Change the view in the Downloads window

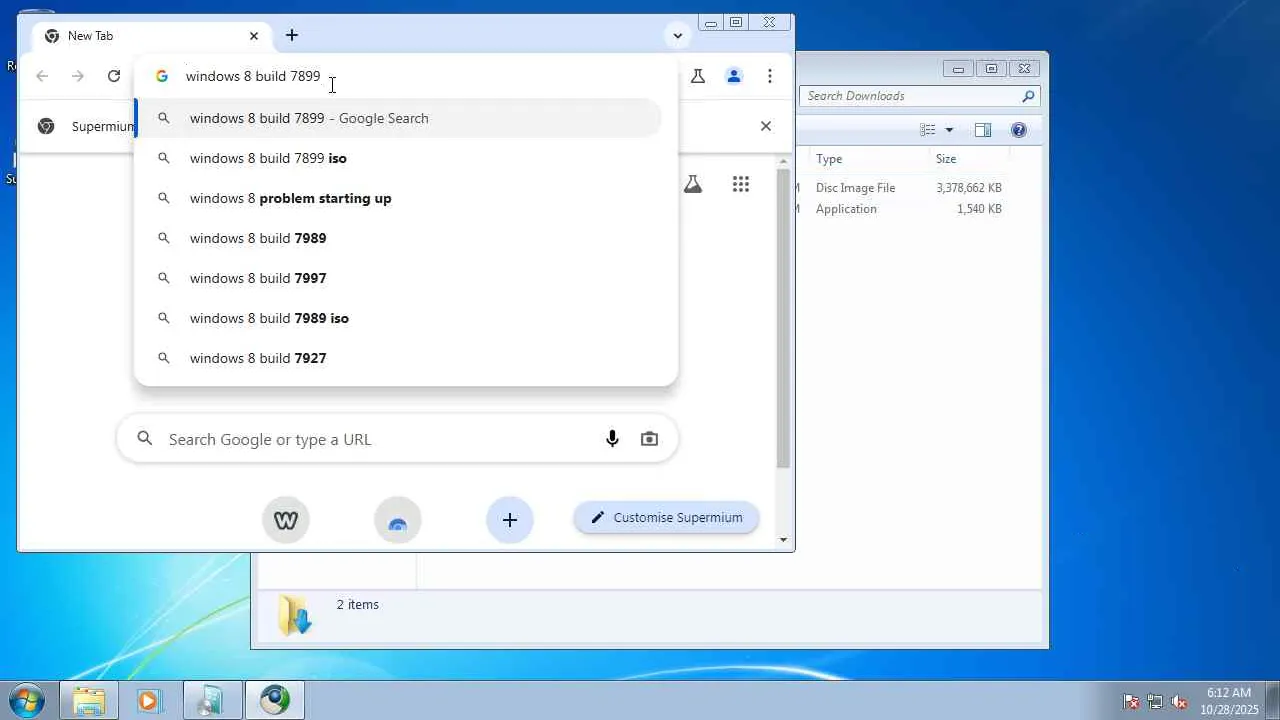coord(928,130)
